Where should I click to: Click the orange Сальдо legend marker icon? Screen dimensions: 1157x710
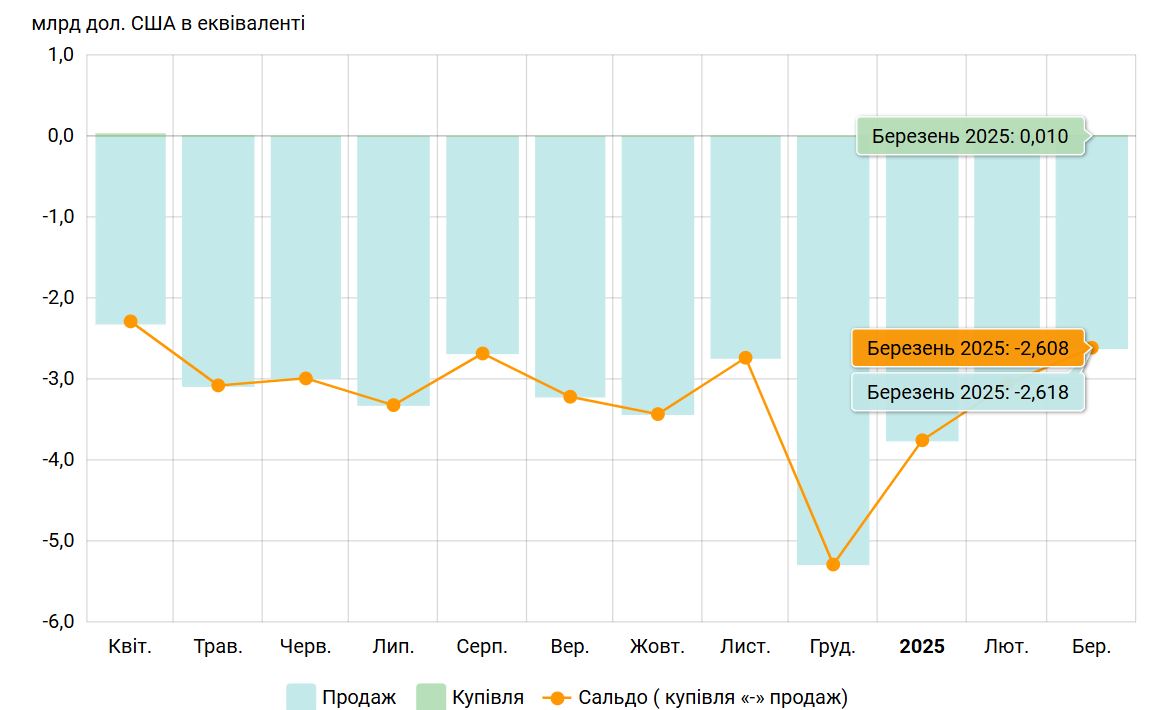(557, 697)
